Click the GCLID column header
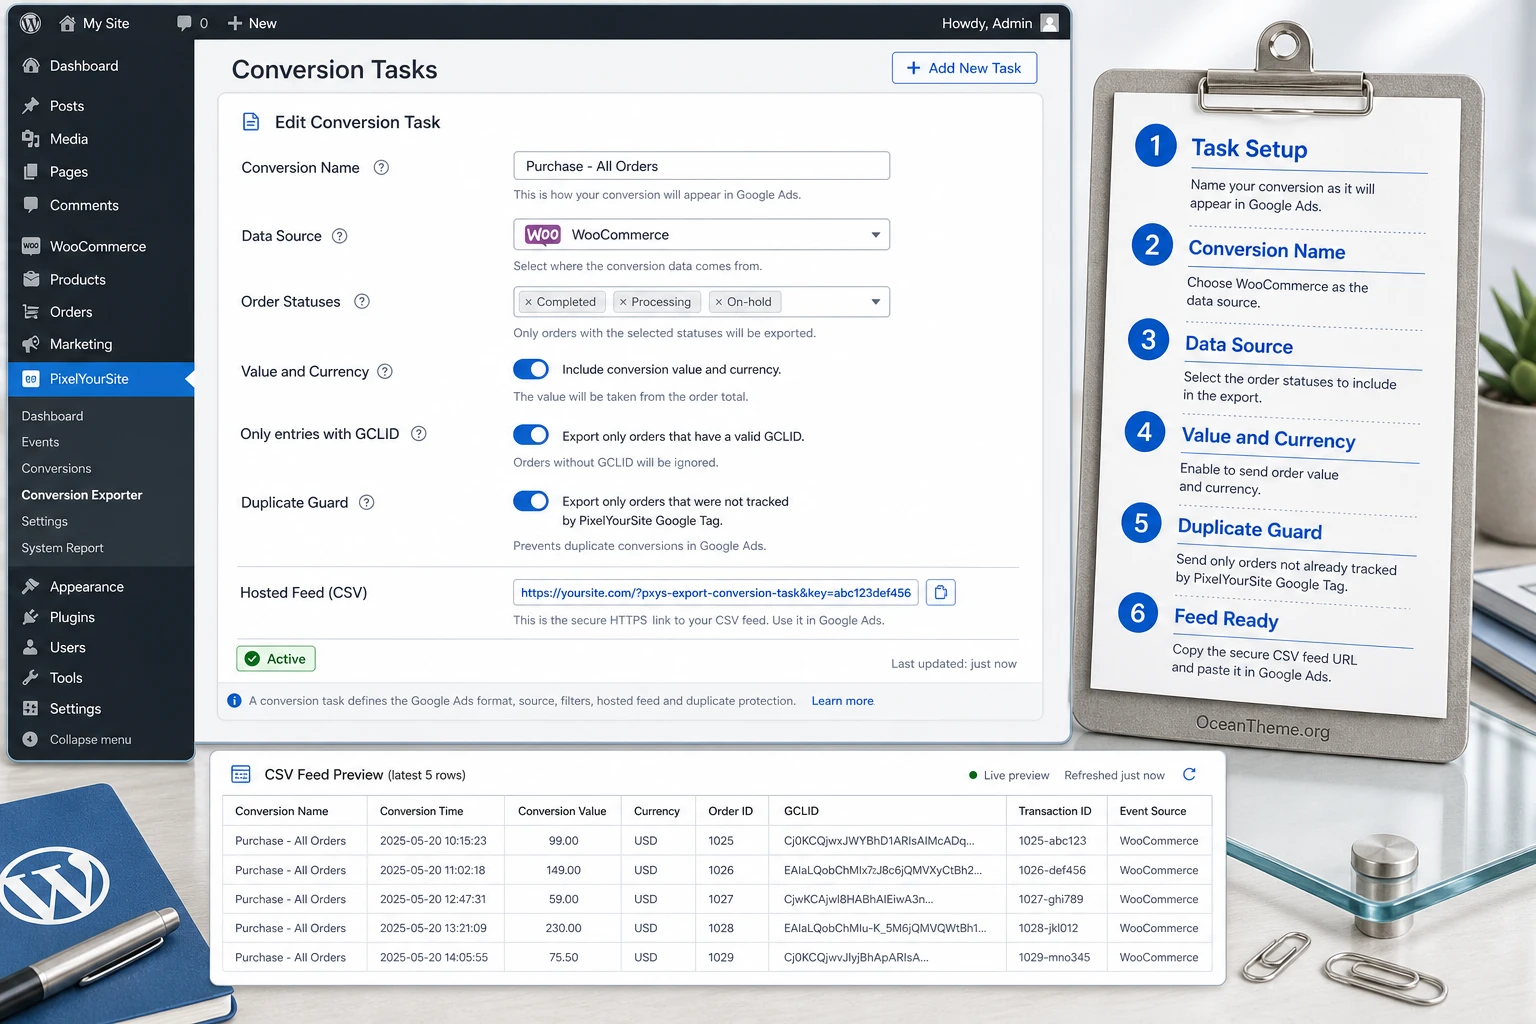 point(801,811)
